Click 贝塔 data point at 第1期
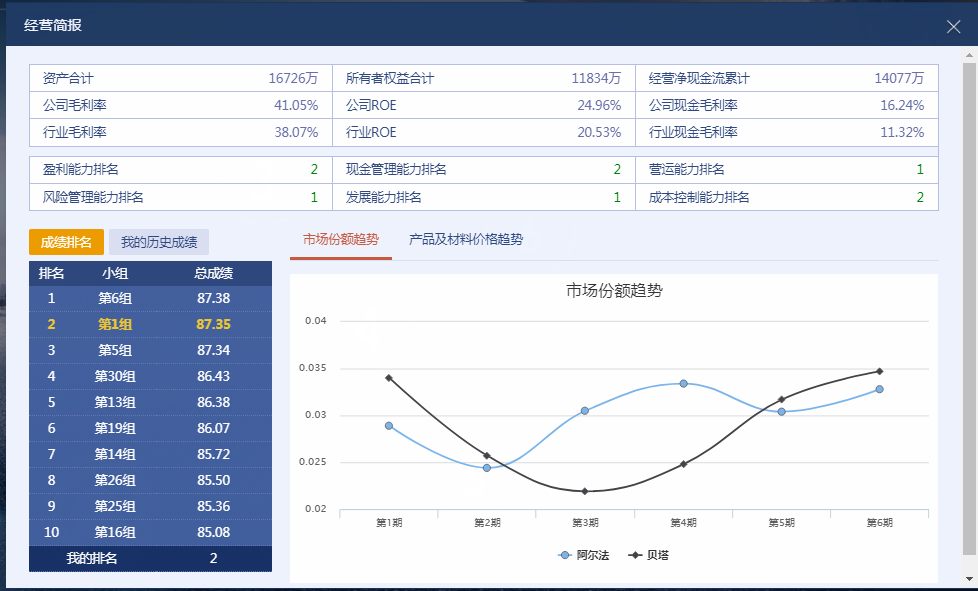This screenshot has width=978, height=591. pos(389,378)
